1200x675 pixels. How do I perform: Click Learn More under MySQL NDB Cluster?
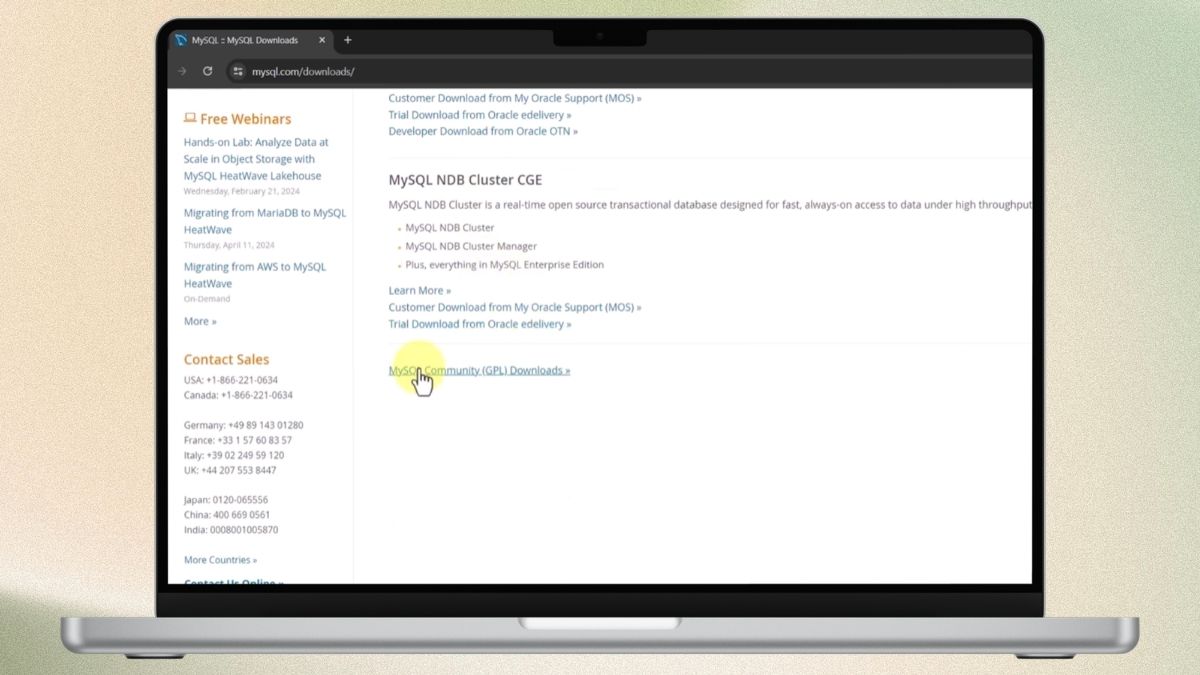(420, 290)
